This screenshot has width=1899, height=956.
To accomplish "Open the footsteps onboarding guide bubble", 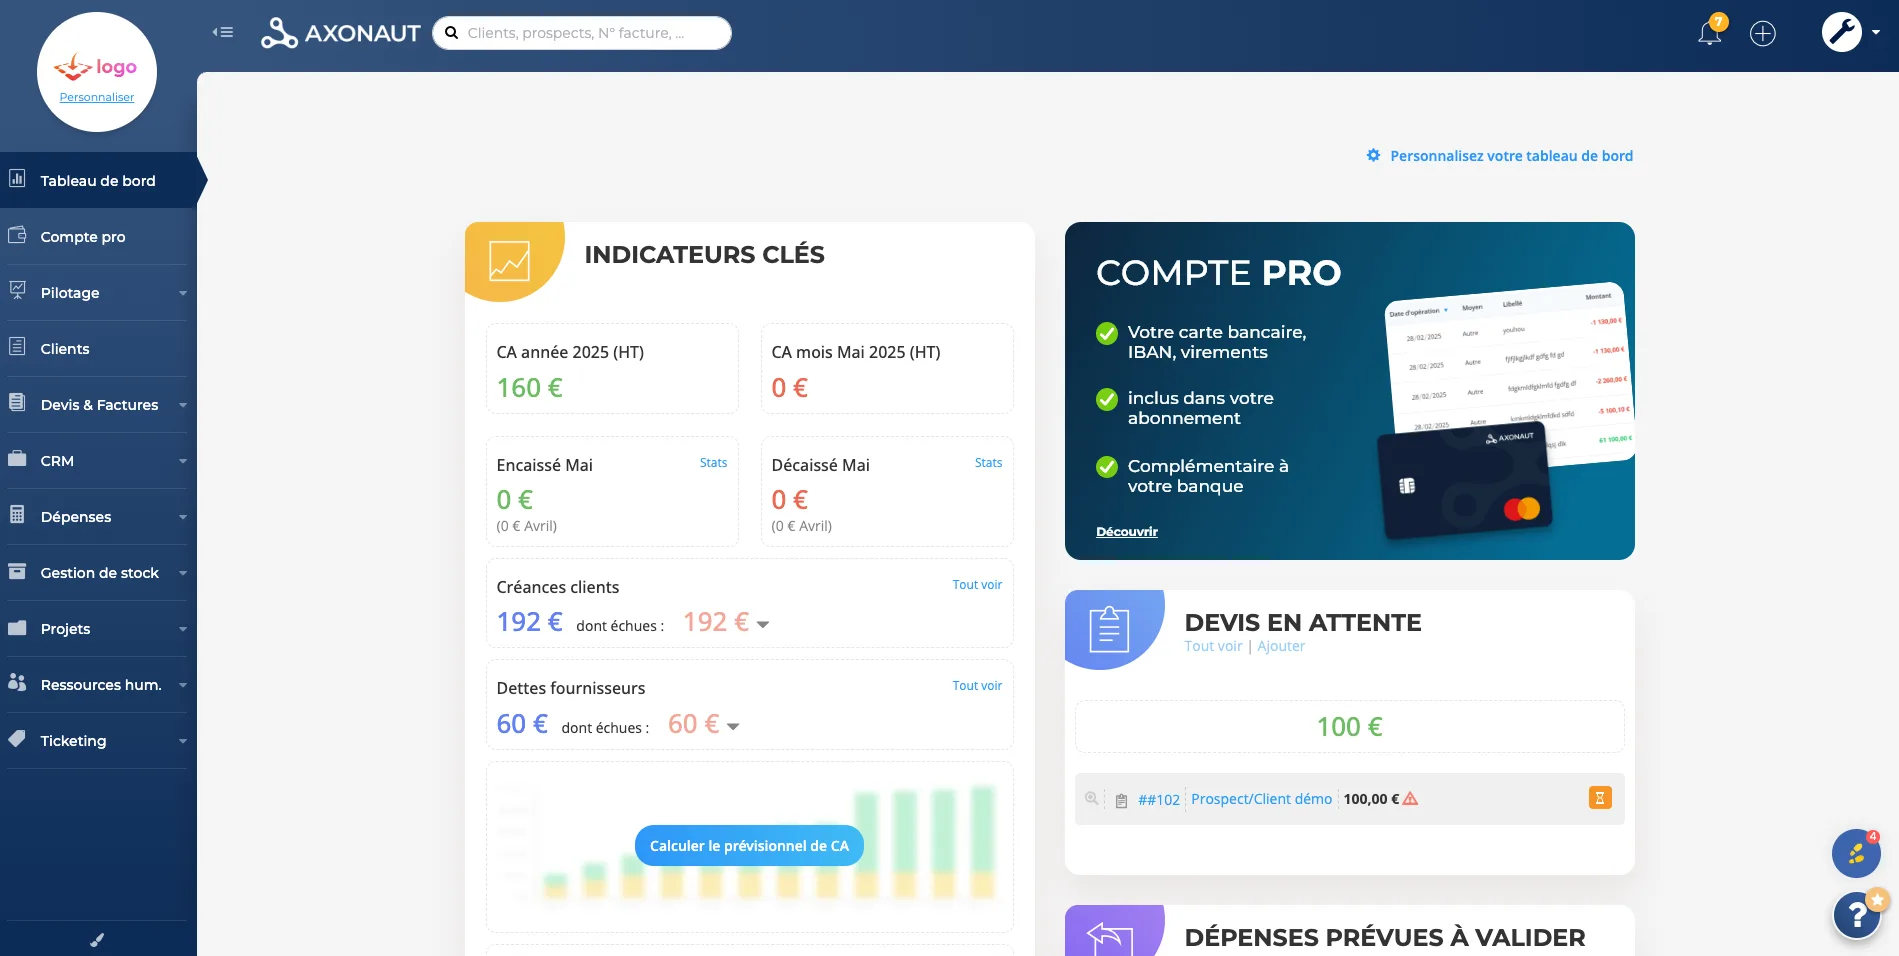I will click(x=1856, y=854).
